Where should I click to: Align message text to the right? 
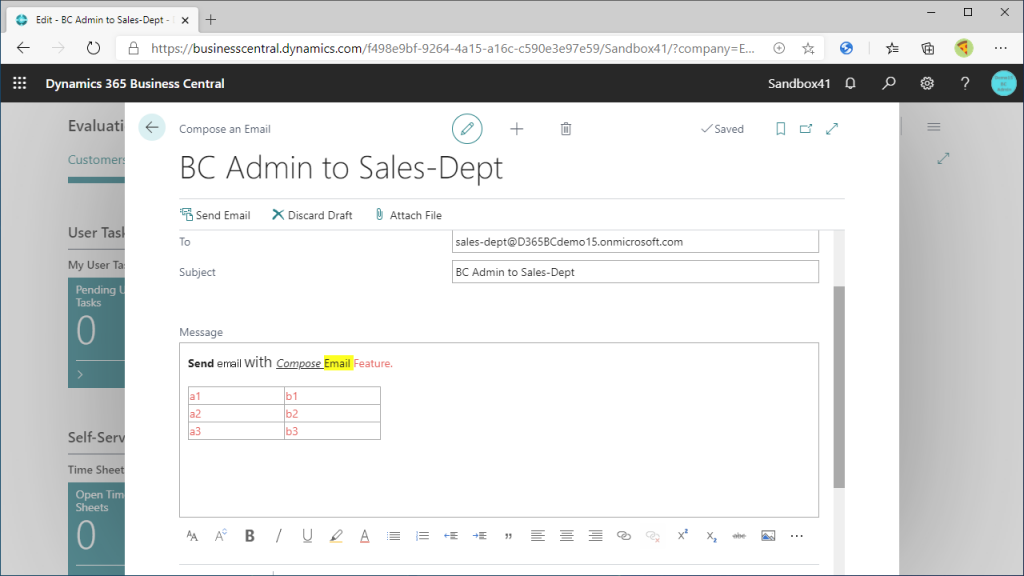(x=595, y=536)
